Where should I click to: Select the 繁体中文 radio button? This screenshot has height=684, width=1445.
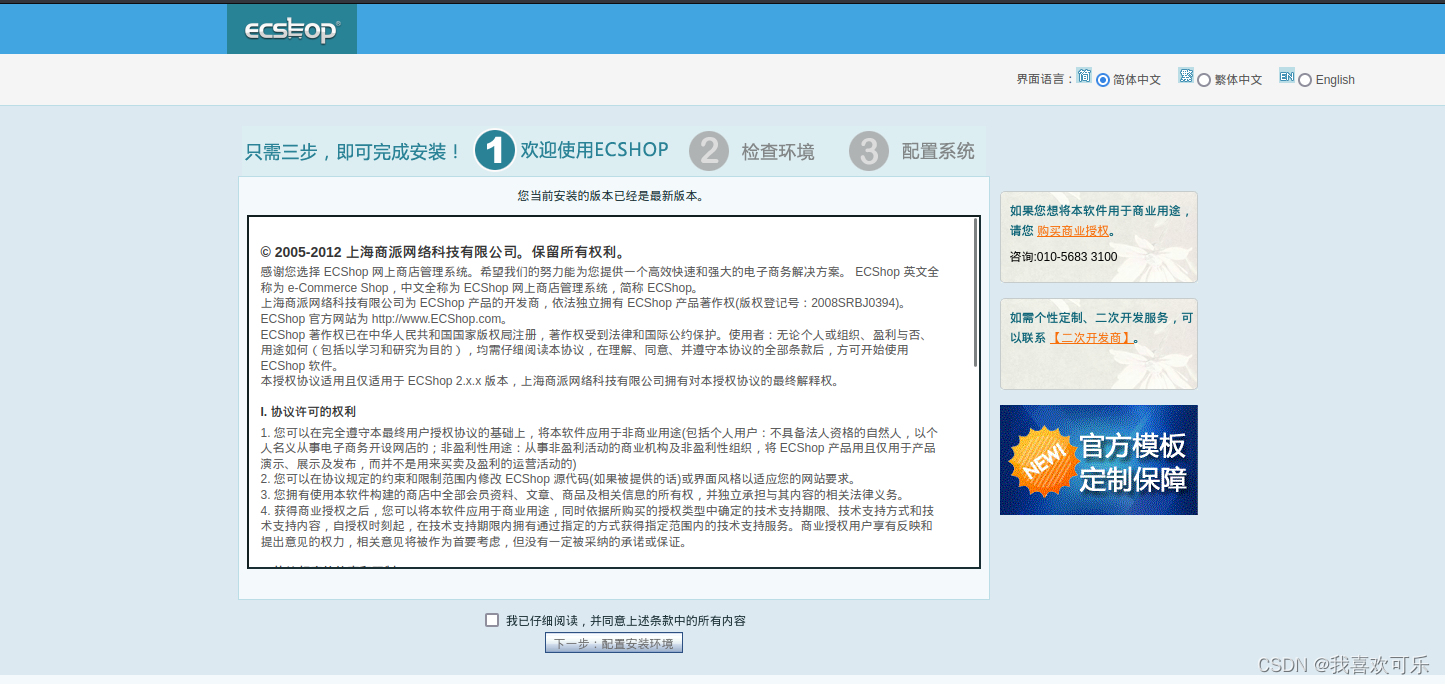tap(1202, 79)
